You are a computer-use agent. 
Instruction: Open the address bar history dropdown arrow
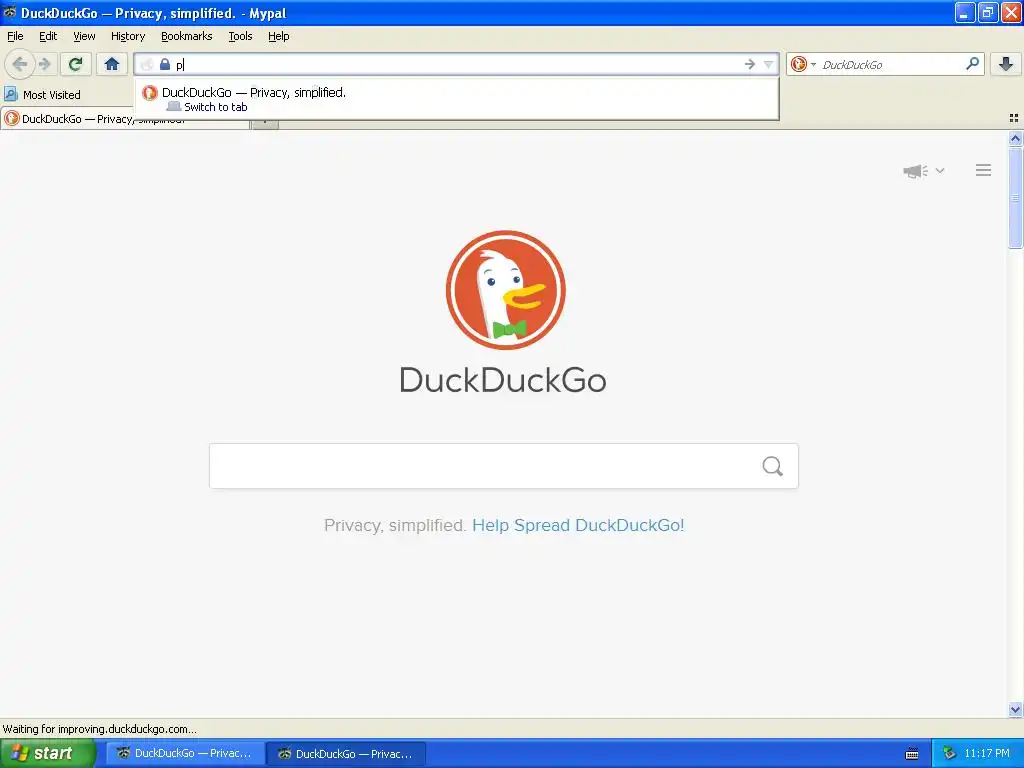point(769,64)
